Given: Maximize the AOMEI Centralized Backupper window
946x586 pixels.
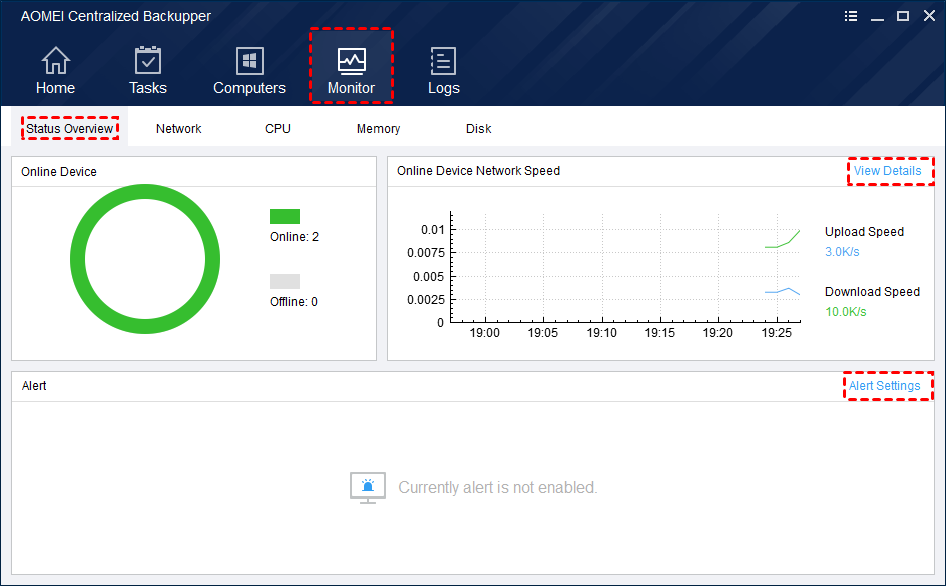Looking at the screenshot, I should click(903, 16).
